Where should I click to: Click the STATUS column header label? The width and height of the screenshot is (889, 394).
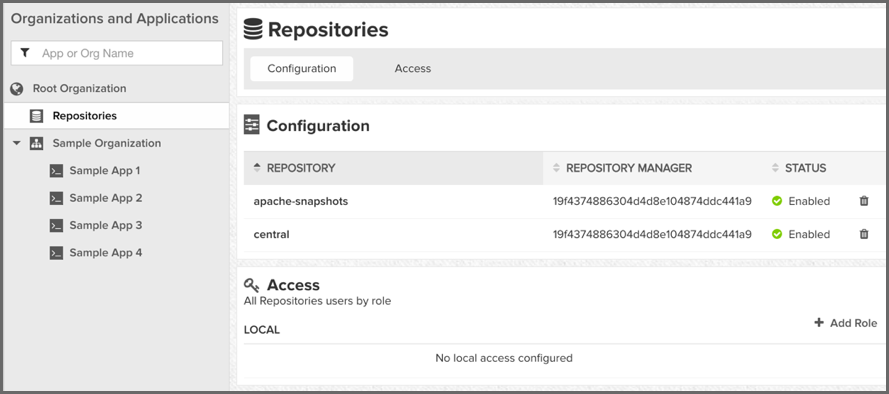[x=805, y=168]
